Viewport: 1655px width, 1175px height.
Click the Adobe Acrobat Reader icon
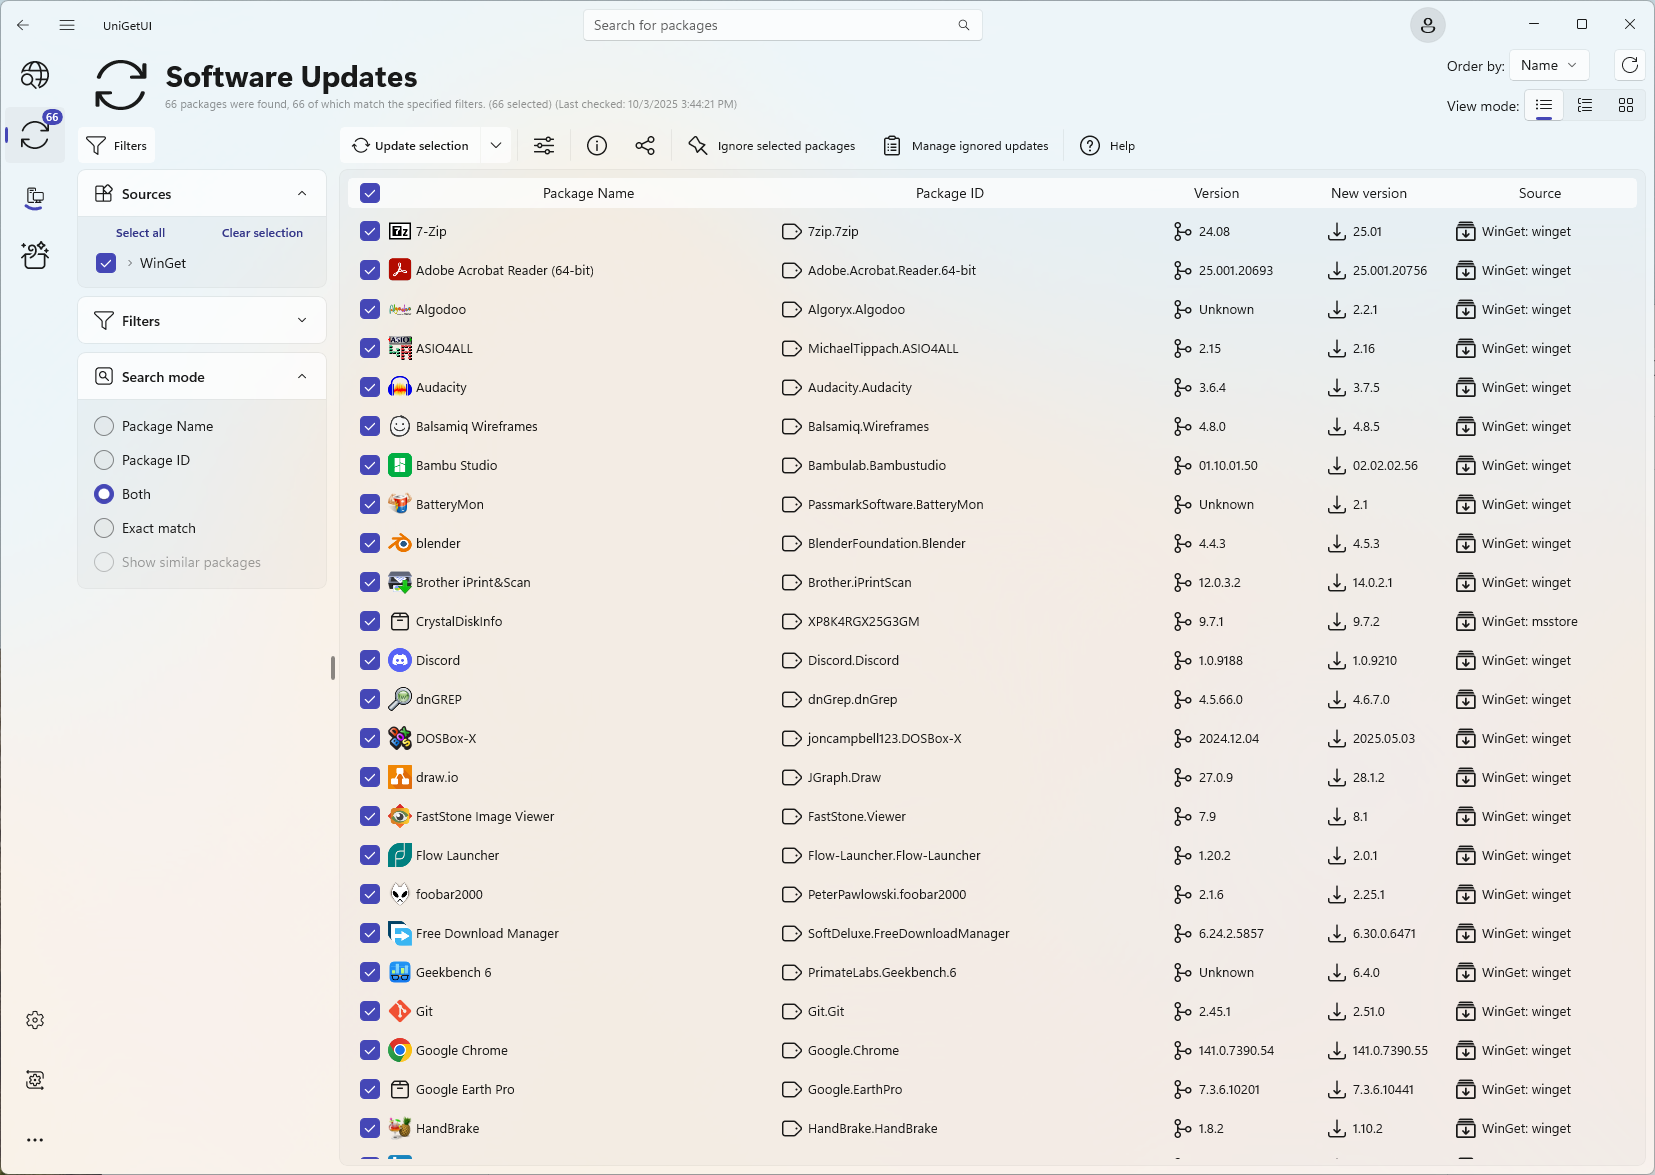point(400,270)
